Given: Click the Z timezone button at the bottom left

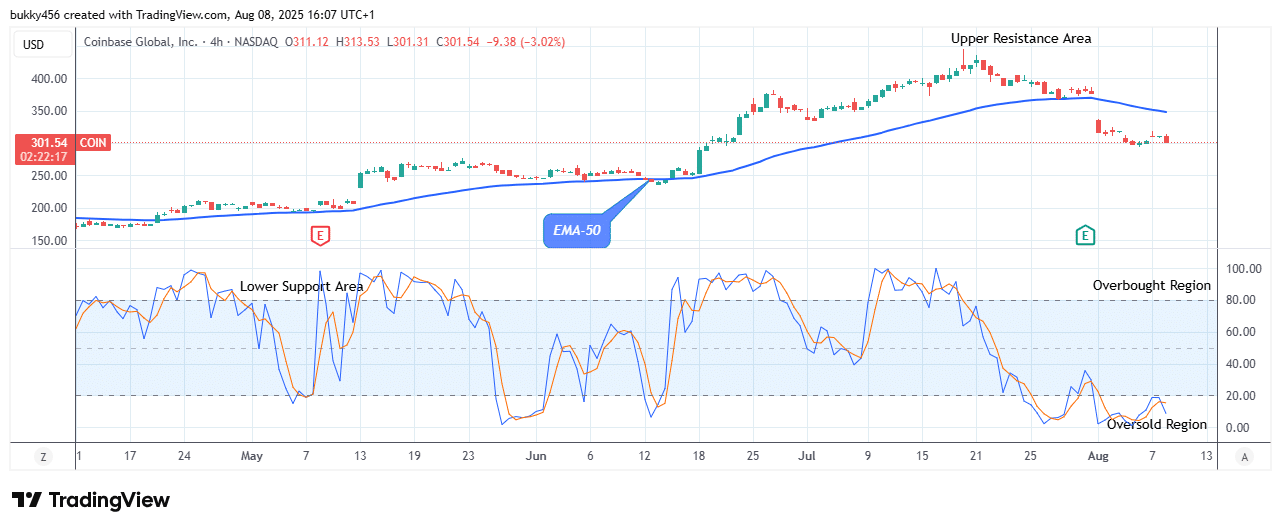Looking at the screenshot, I should point(43,456).
